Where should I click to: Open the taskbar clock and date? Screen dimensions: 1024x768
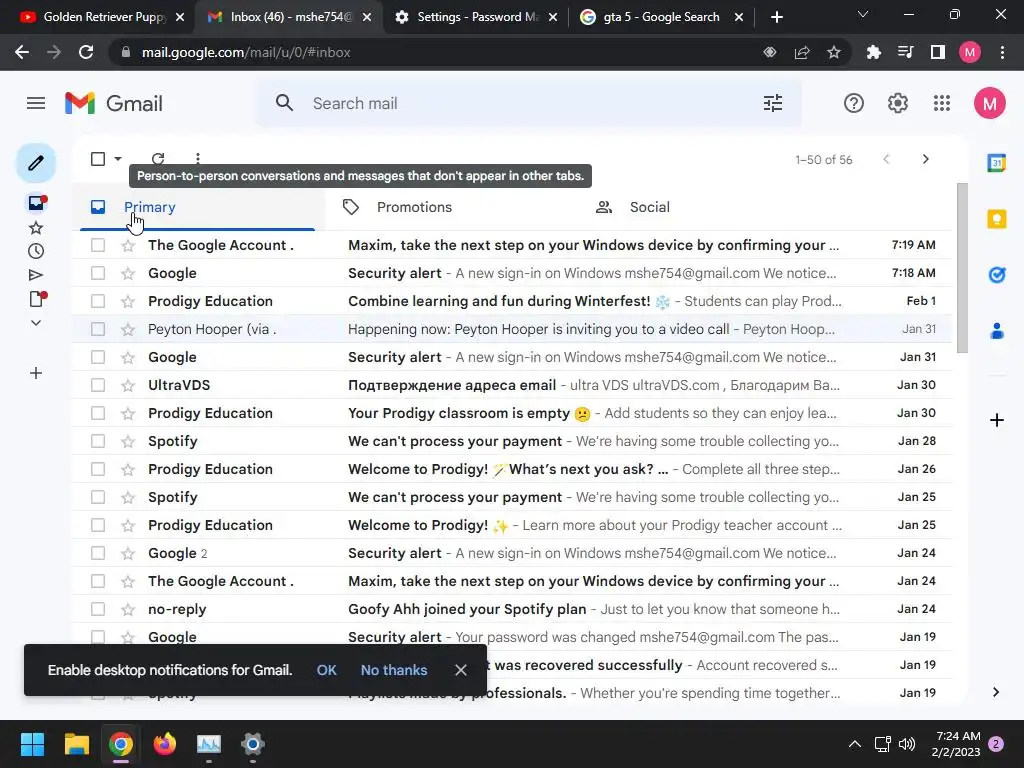pos(957,744)
